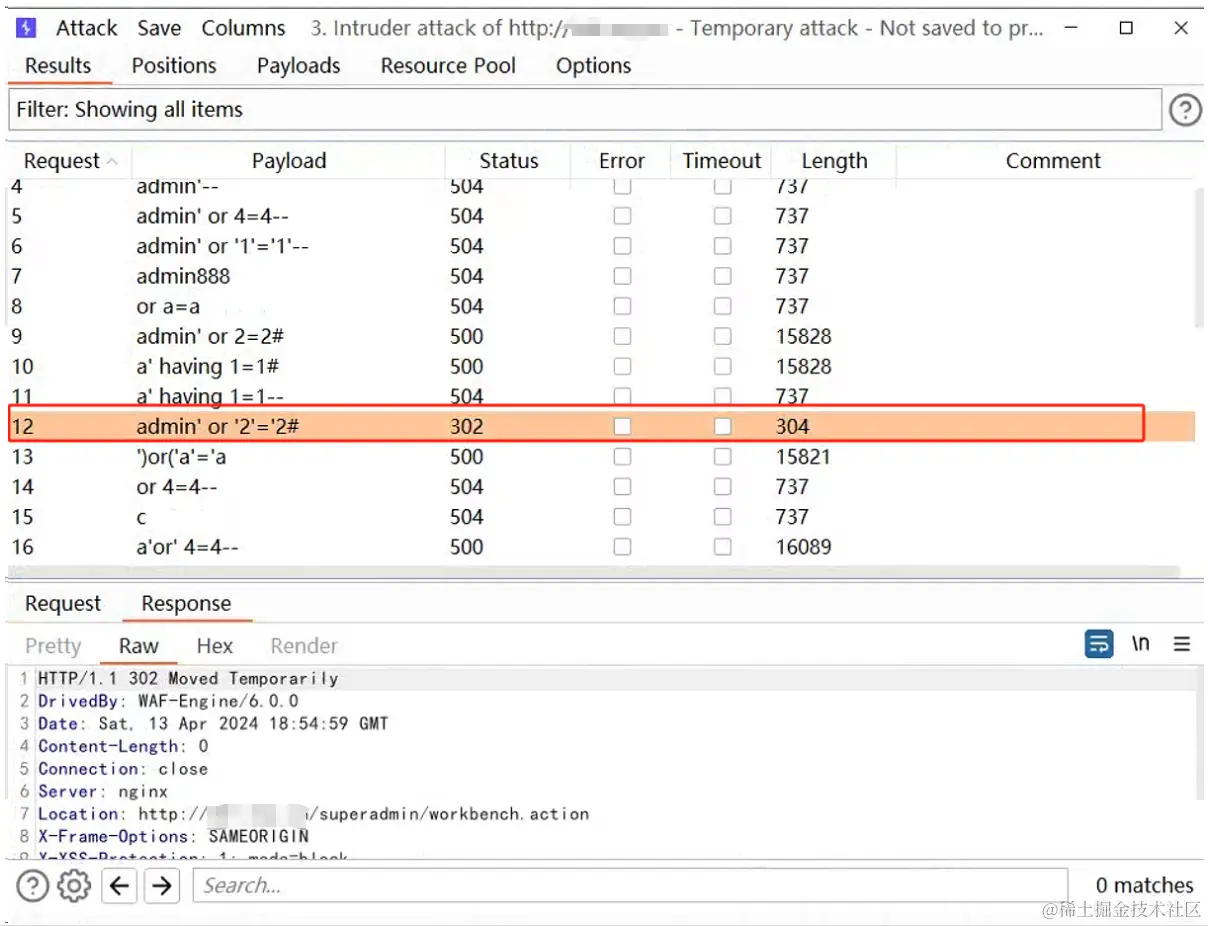Open the Request message tab

[x=63, y=604]
